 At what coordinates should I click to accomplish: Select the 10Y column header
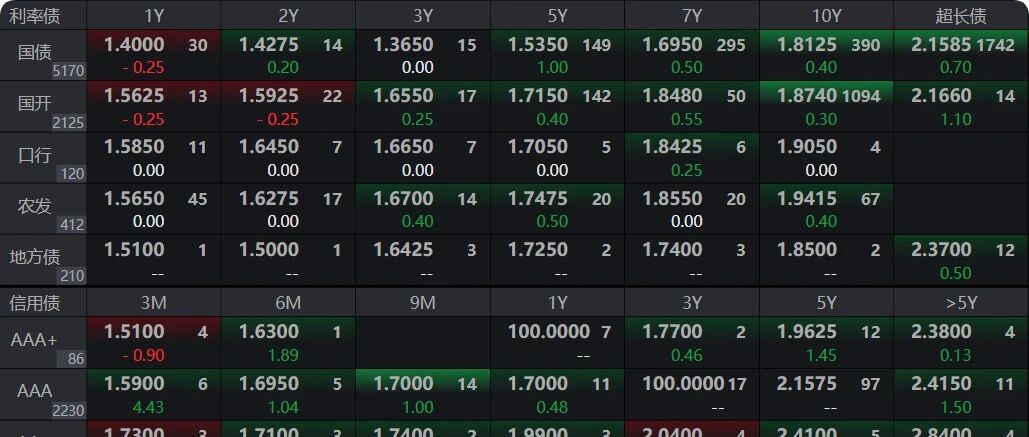coord(826,16)
